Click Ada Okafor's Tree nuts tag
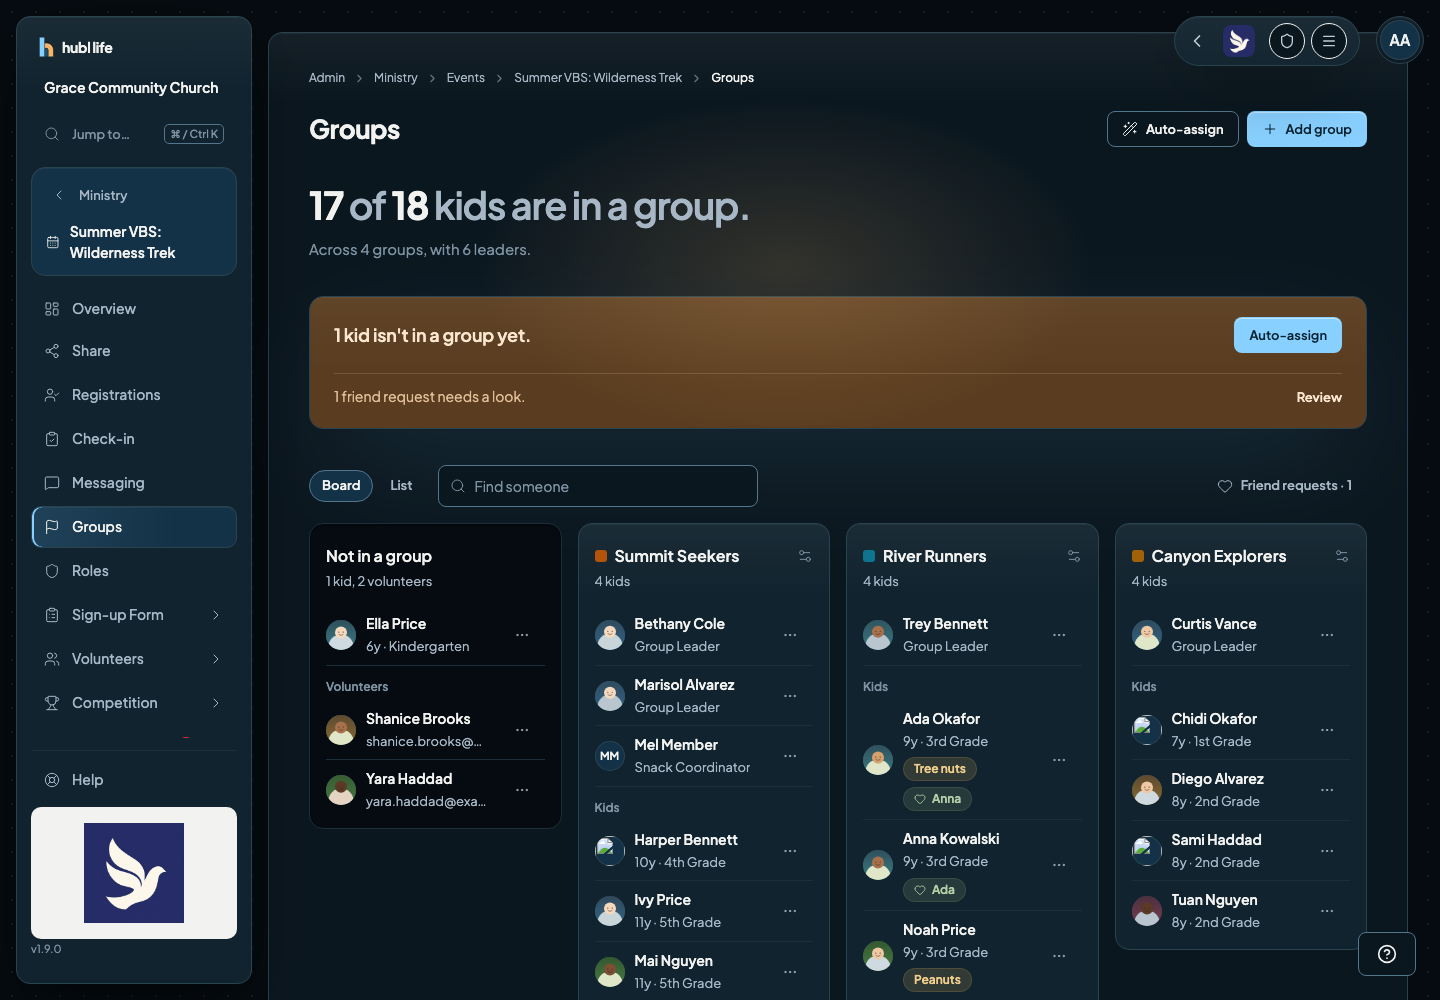The image size is (1440, 1000). pyautogui.click(x=940, y=769)
